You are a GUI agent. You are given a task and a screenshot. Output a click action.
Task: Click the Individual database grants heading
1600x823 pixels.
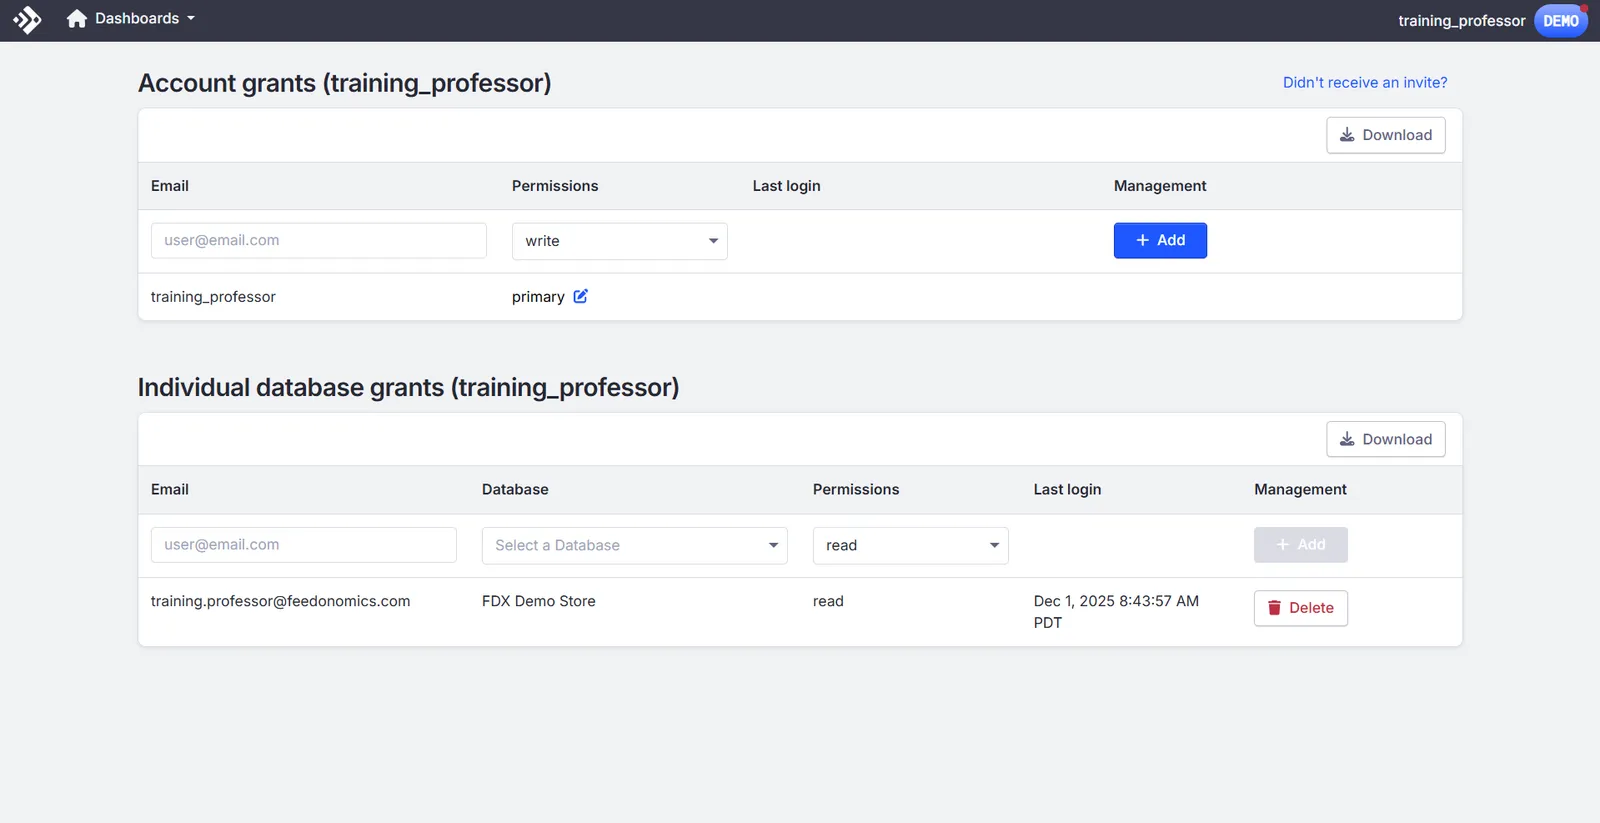click(x=409, y=387)
